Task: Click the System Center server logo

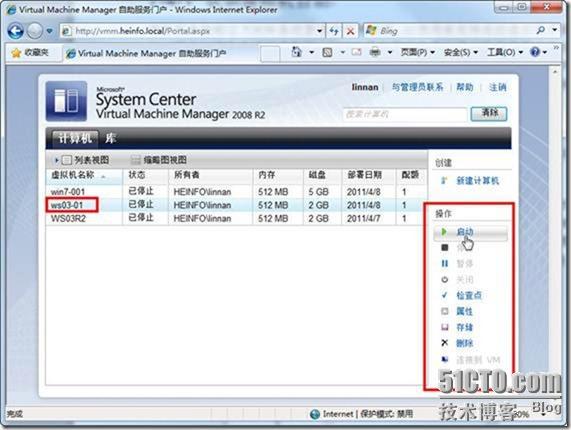Action: pos(66,101)
